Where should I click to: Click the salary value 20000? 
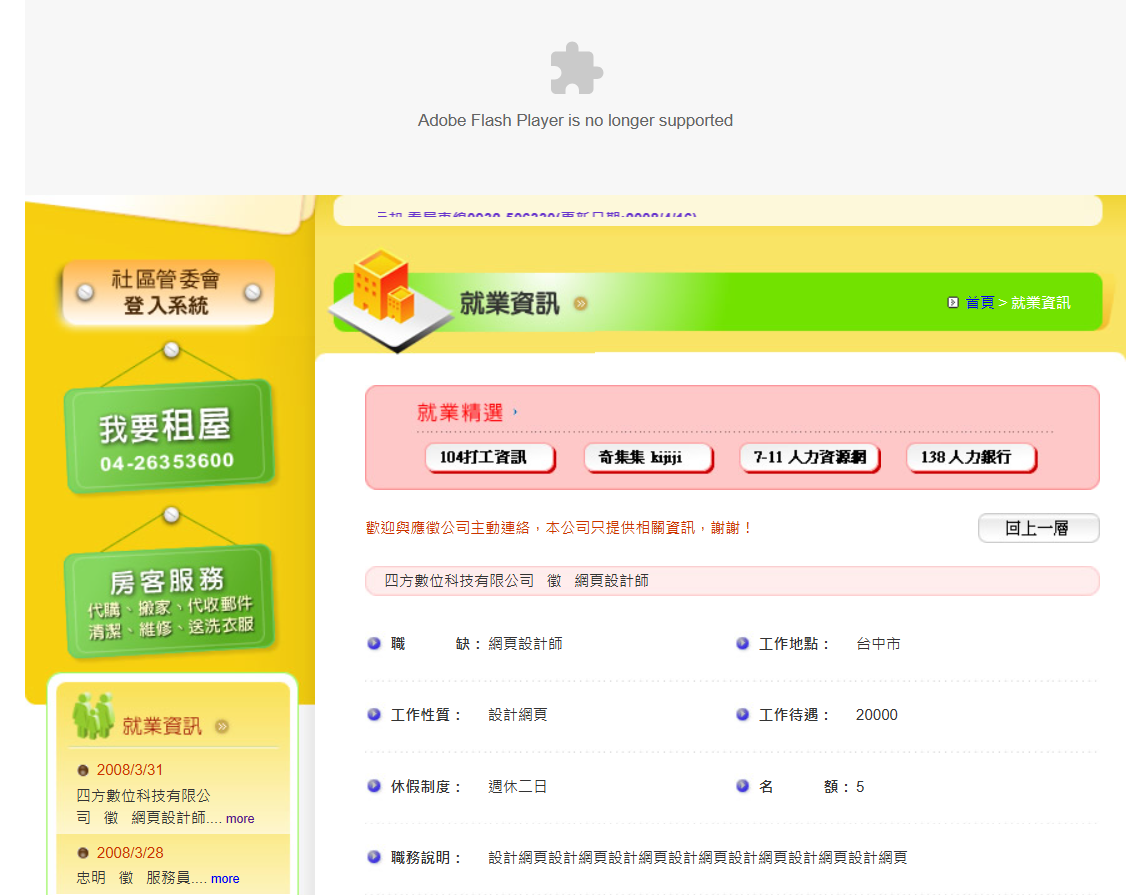(x=876, y=715)
